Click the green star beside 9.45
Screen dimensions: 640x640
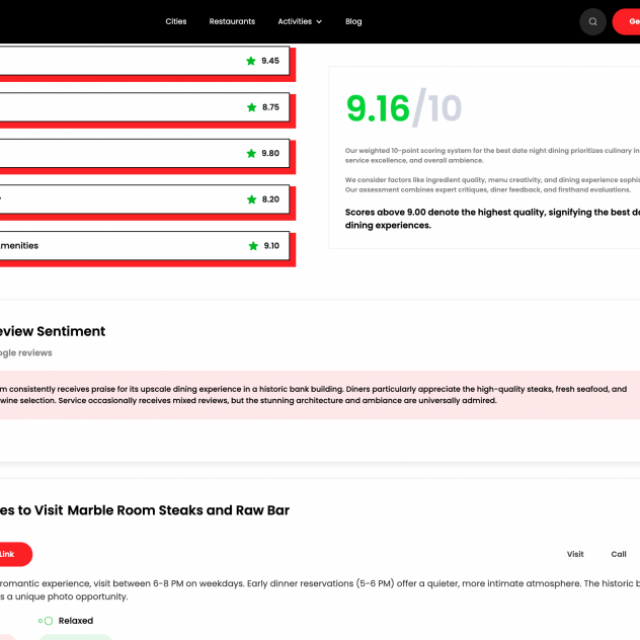coord(251,61)
